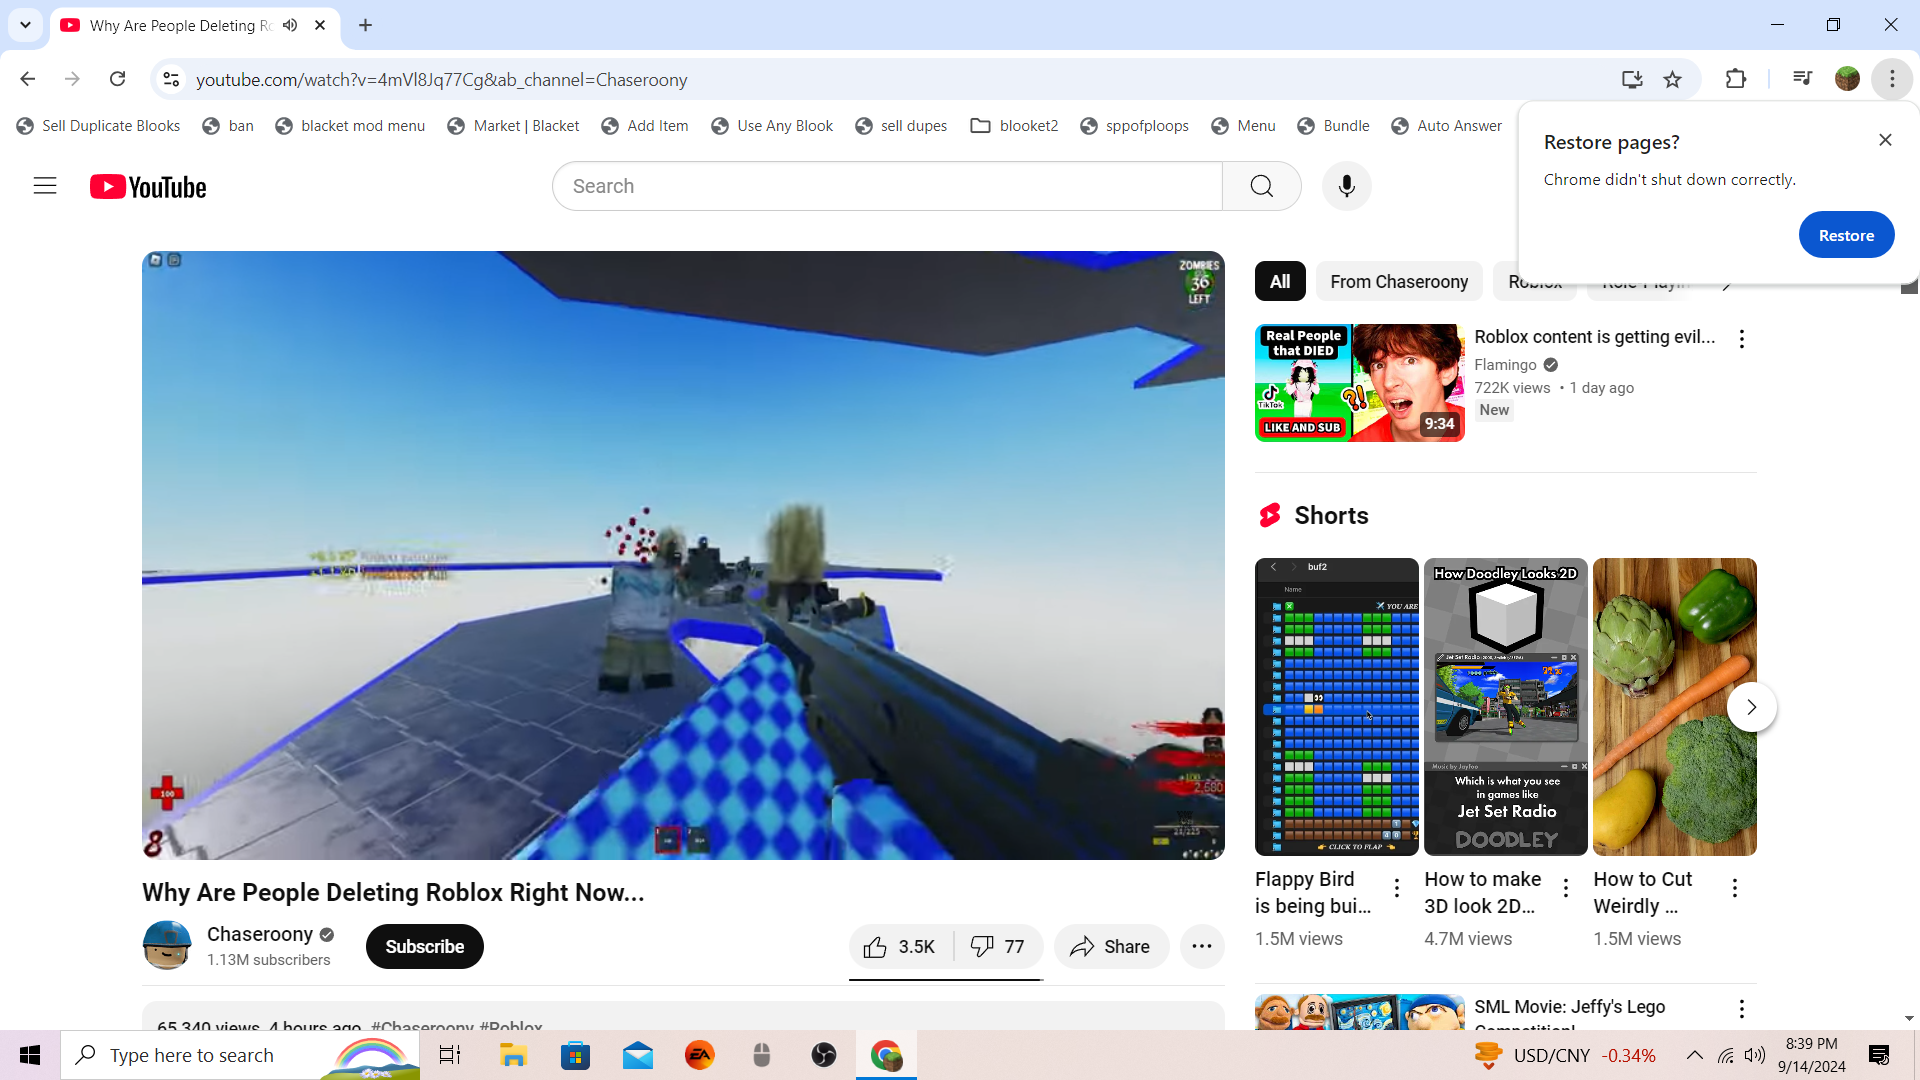
Task: Mute the tab via speaker icon
Action: point(290,25)
